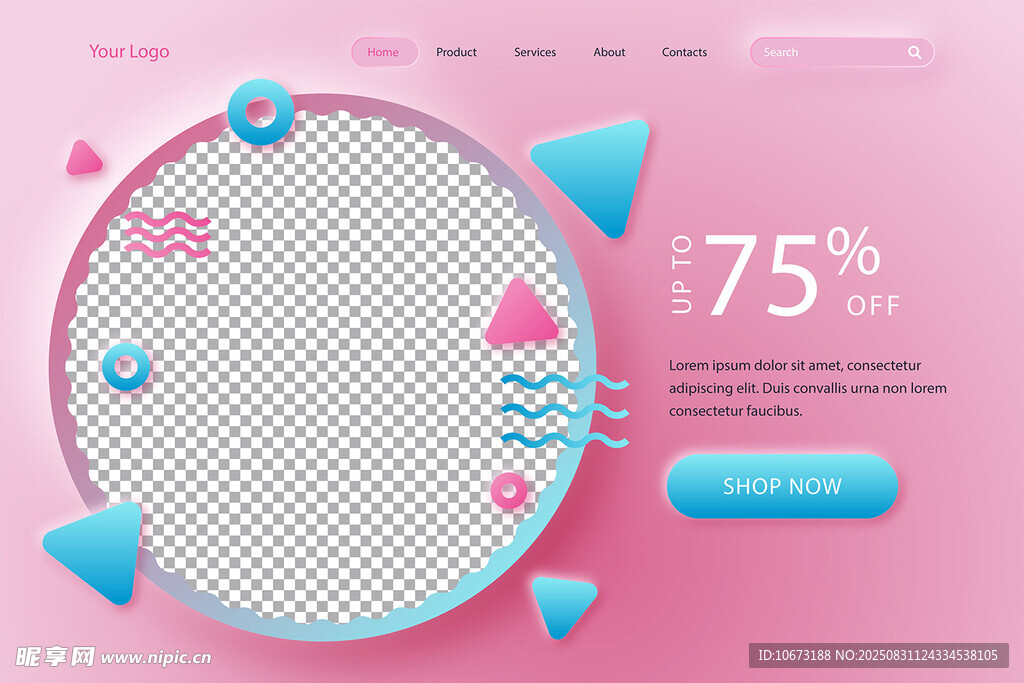The image size is (1024, 683).
Task: Click the 75% OFF headline
Action: pyautogui.click(x=786, y=273)
